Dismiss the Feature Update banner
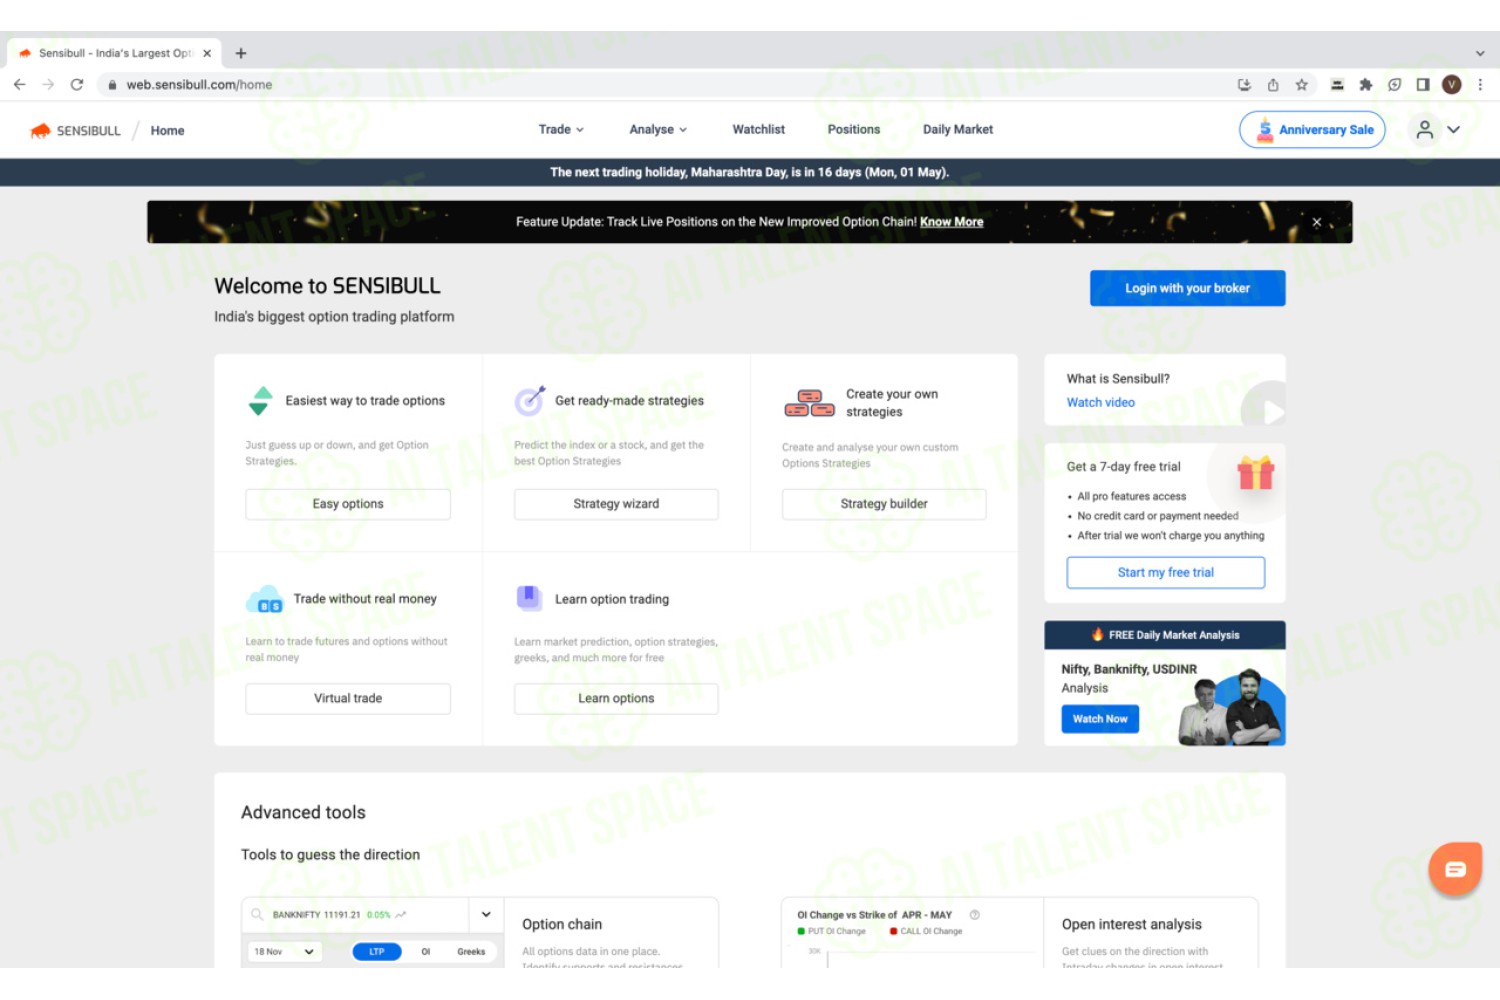Viewport: 1500px width, 1000px height. (x=1317, y=222)
